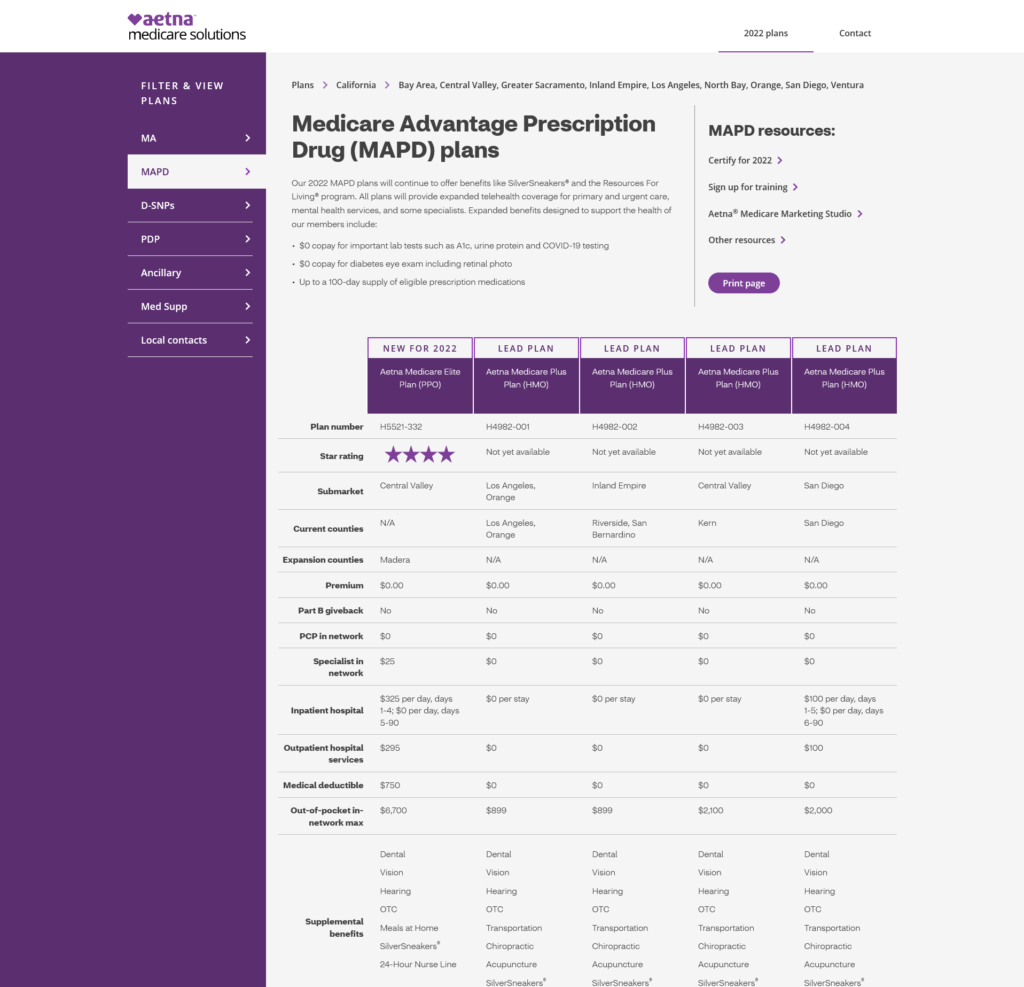Screen dimensions: 1024x987
Task: Open Certify for 2022 link
Action: [740, 160]
